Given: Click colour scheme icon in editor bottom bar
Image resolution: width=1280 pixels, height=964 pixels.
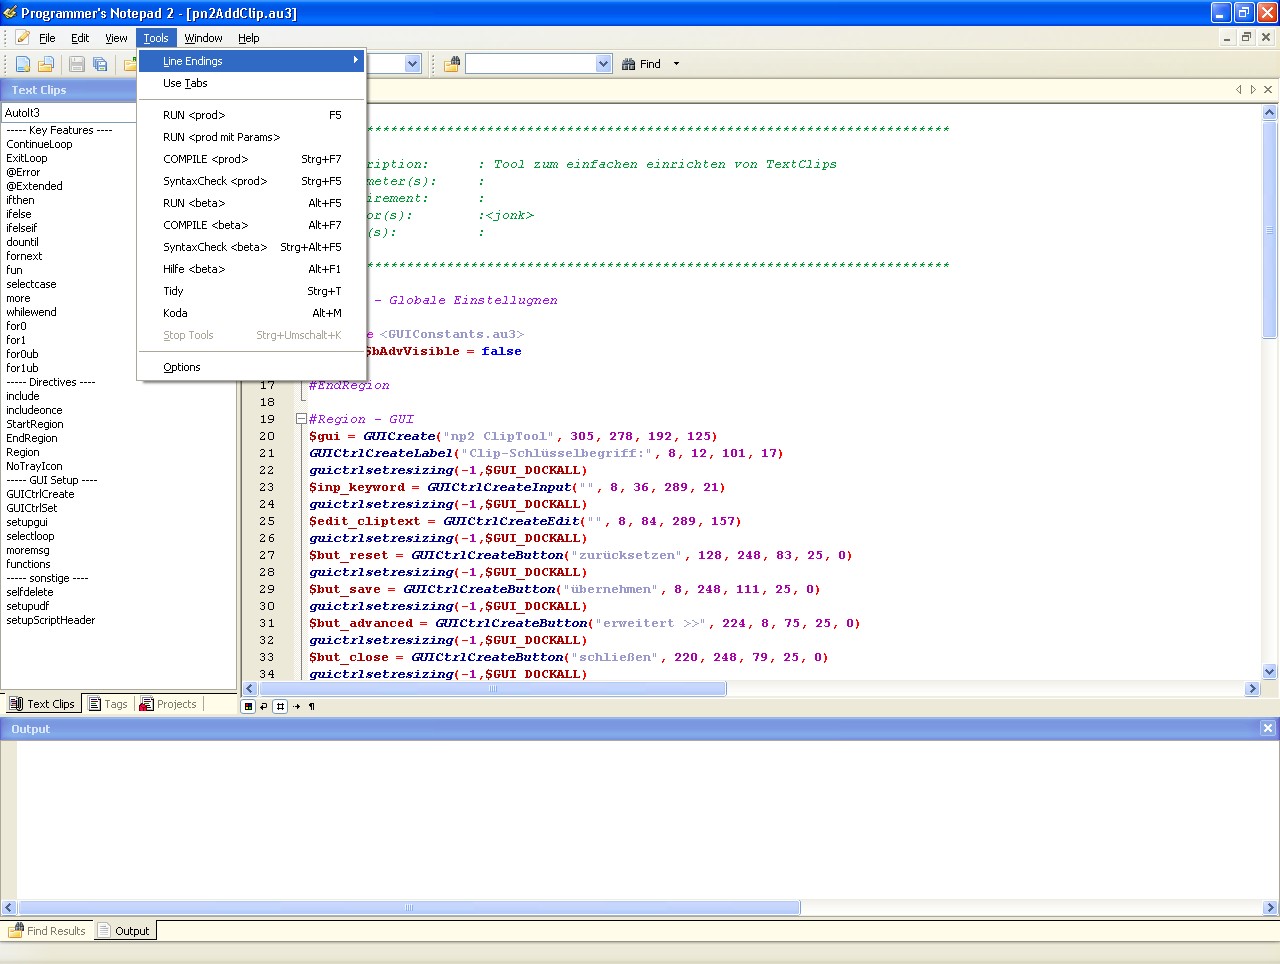Looking at the screenshot, I should pos(249,706).
